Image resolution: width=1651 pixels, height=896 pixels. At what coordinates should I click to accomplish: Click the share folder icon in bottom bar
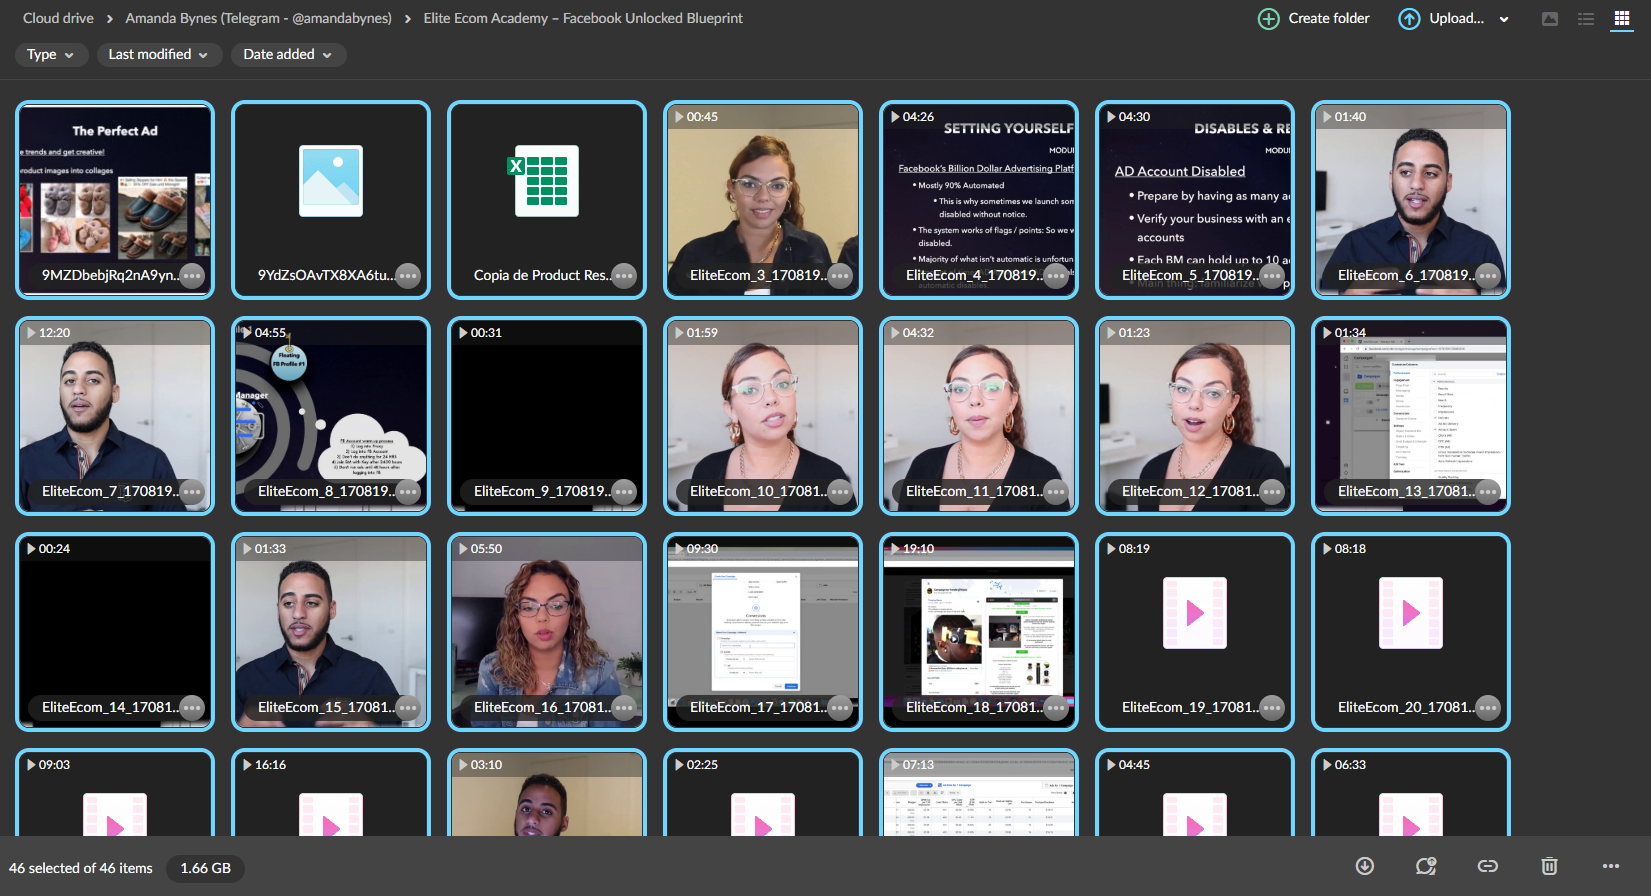coord(1426,866)
